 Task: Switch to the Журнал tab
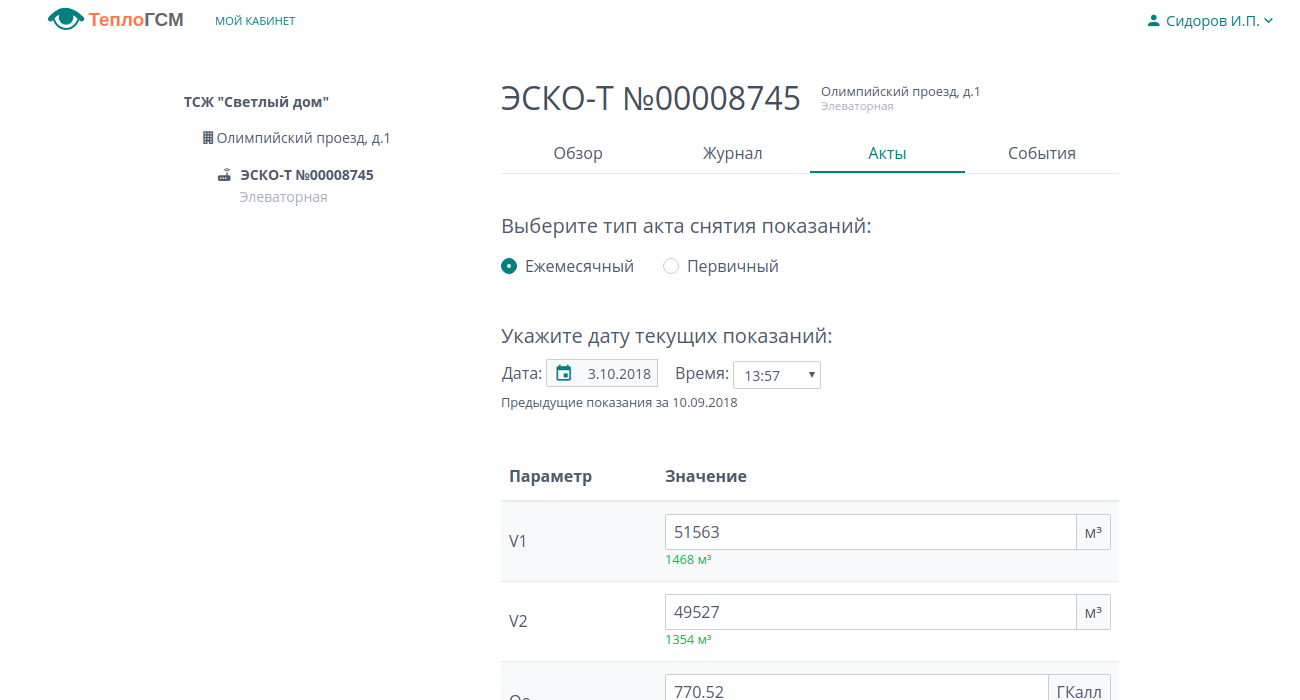click(x=732, y=153)
